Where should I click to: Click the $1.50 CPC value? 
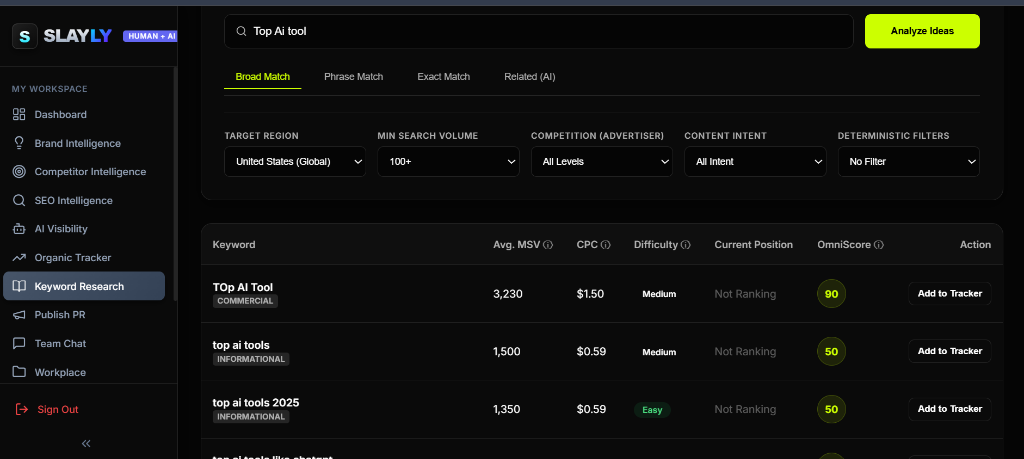(x=590, y=294)
